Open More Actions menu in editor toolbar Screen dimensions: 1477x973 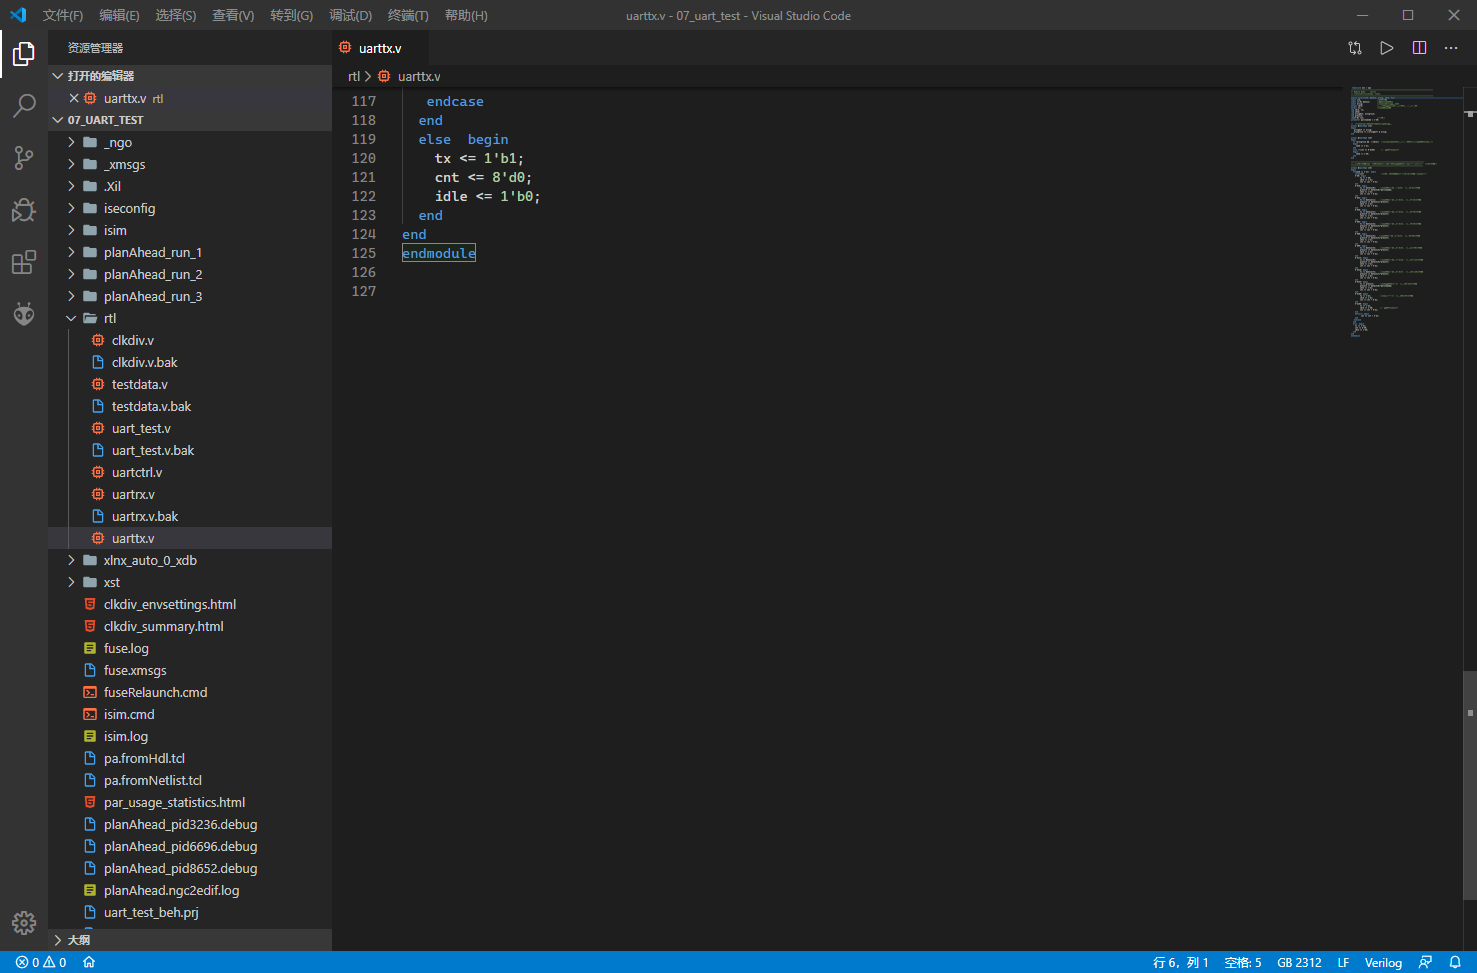point(1452,47)
